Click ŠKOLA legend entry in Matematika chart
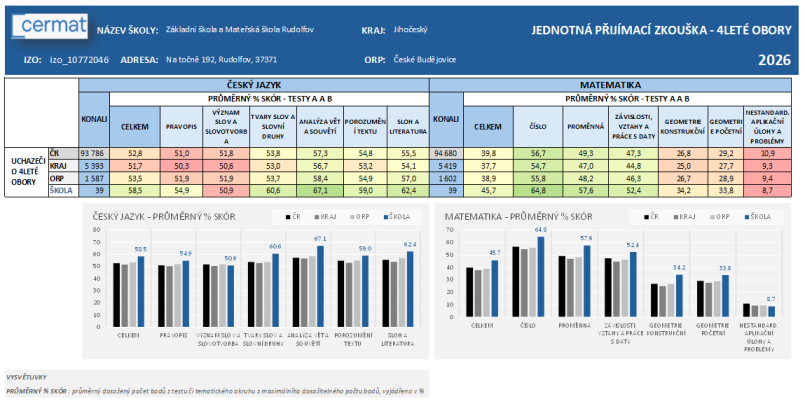 [x=757, y=217]
